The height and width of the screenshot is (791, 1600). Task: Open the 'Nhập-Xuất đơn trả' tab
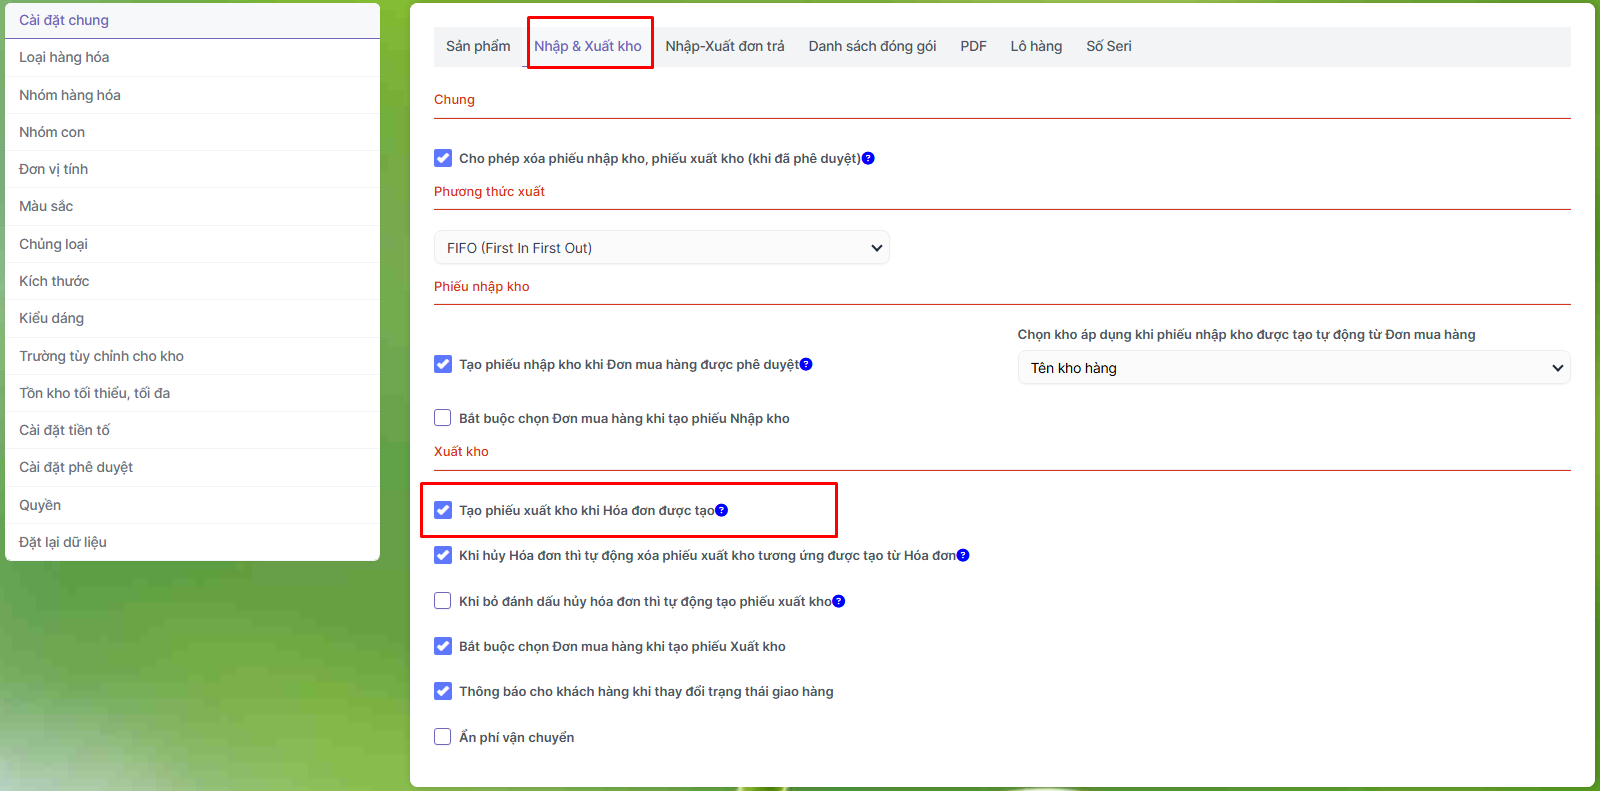(725, 46)
